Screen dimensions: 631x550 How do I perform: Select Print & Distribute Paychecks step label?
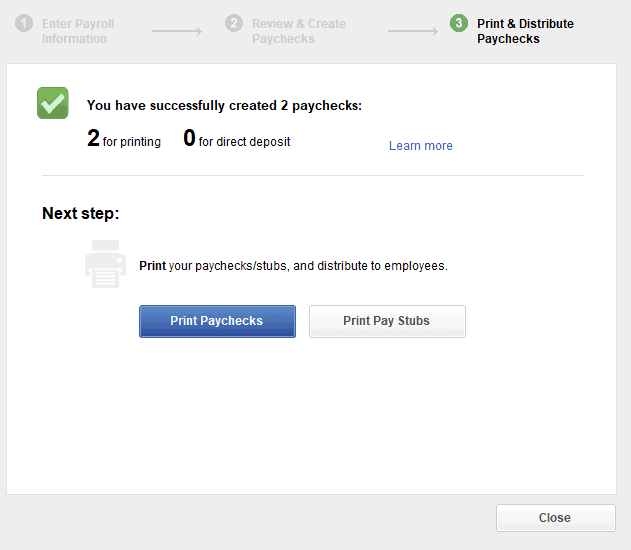point(525,31)
